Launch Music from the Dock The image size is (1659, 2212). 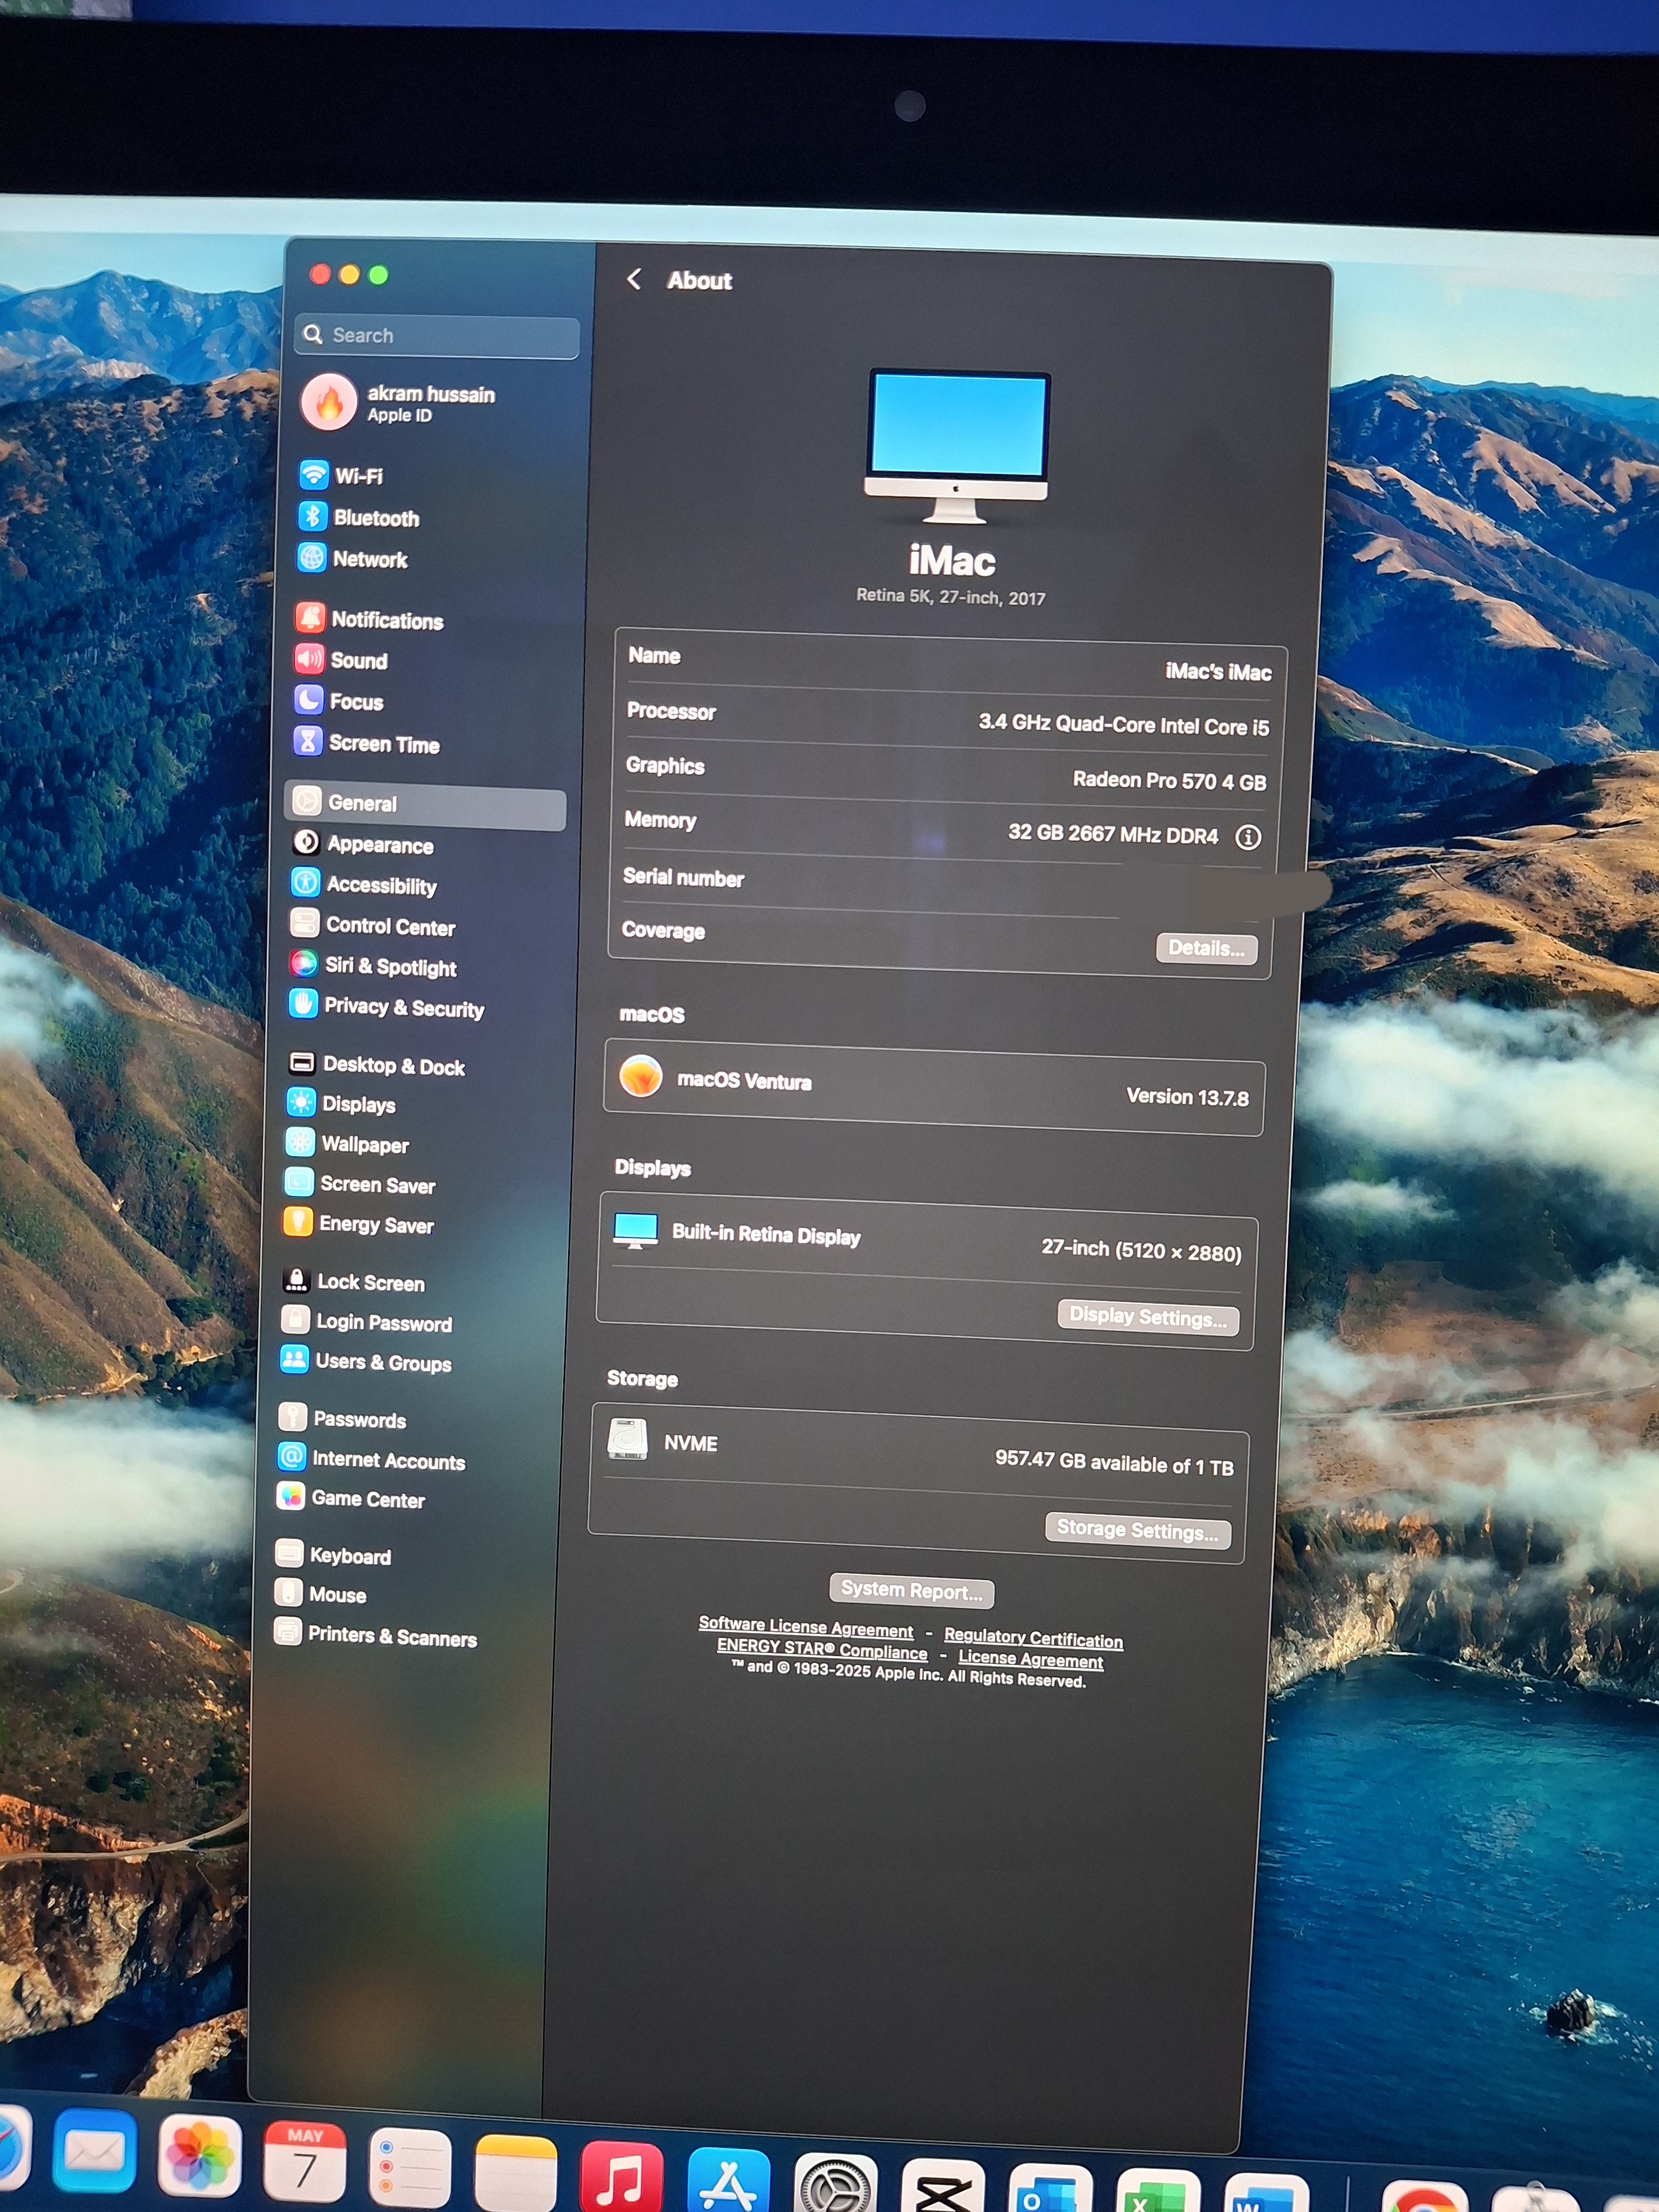pos(621,2177)
